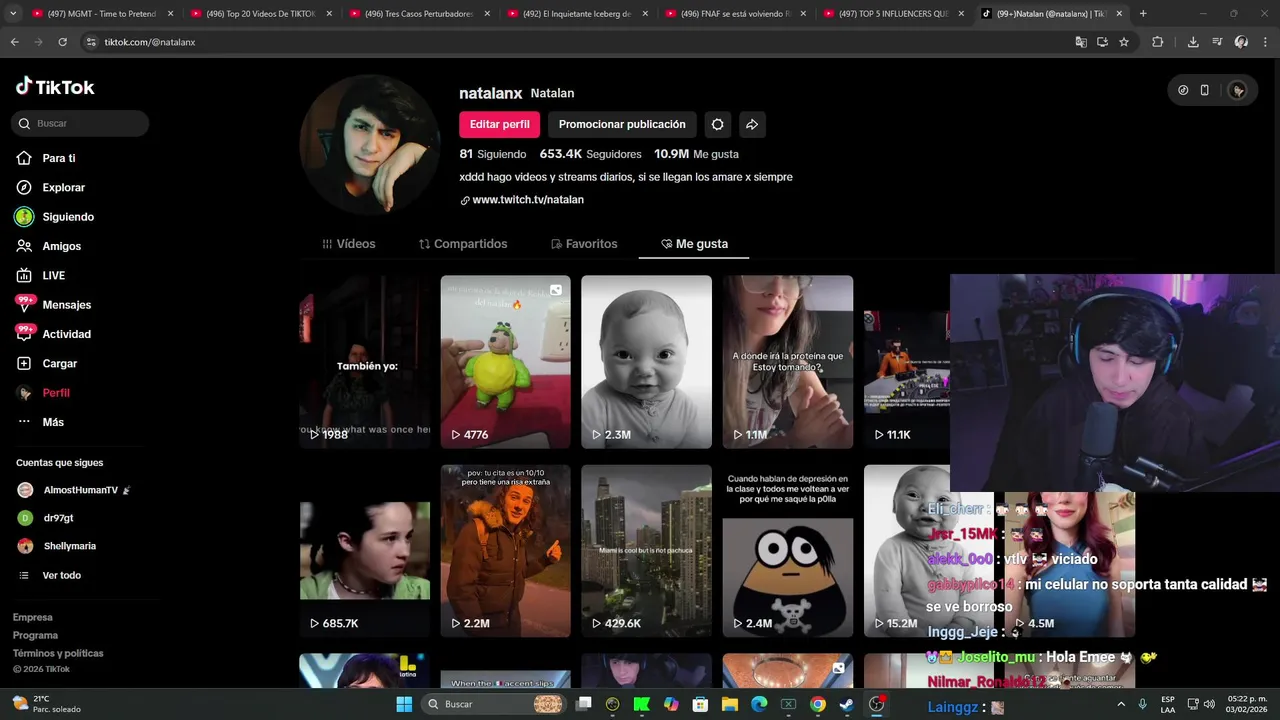The width and height of the screenshot is (1280, 720).
Task: Open Steam from the taskbar
Action: click(846, 704)
